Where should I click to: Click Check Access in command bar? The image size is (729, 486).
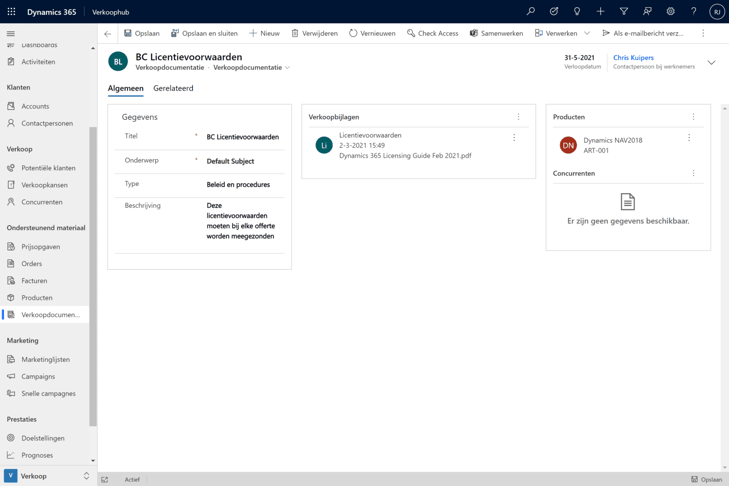(x=432, y=33)
